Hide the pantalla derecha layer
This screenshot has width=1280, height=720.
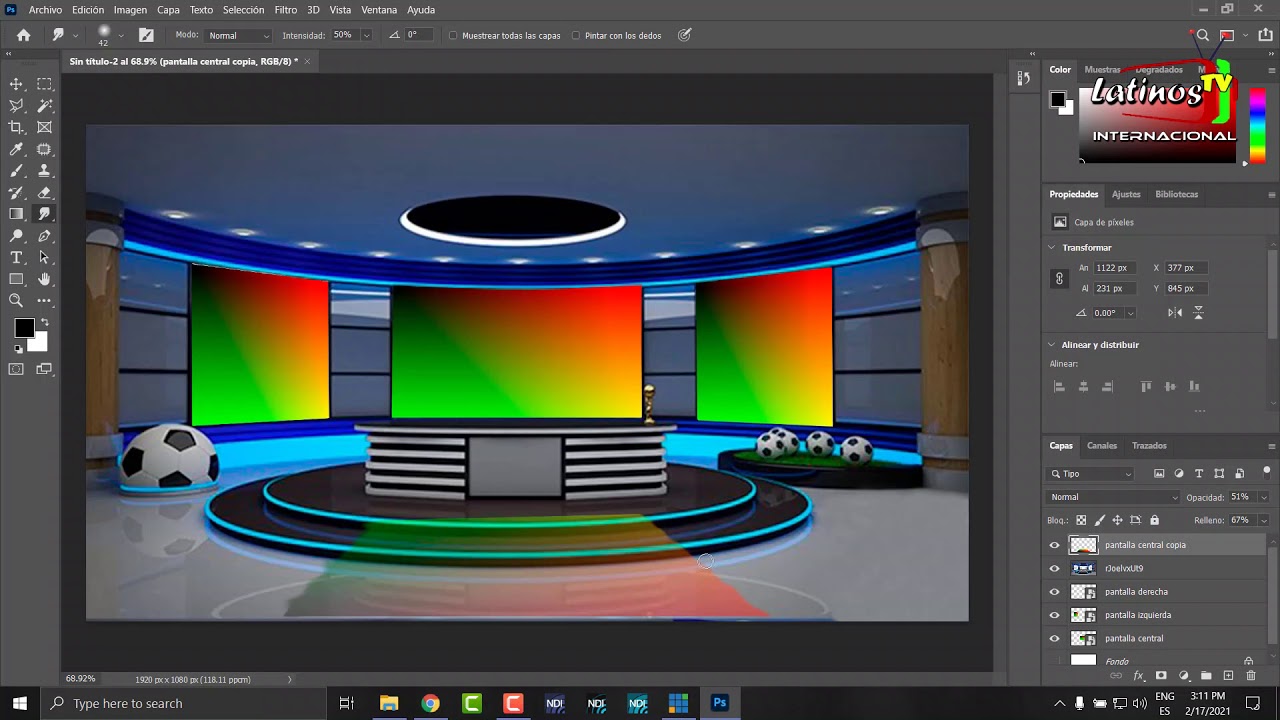1054,592
